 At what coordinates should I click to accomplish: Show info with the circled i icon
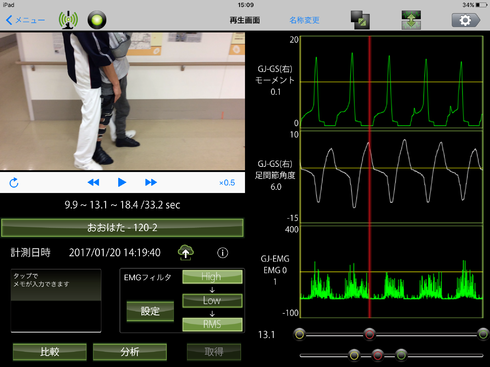[223, 253]
